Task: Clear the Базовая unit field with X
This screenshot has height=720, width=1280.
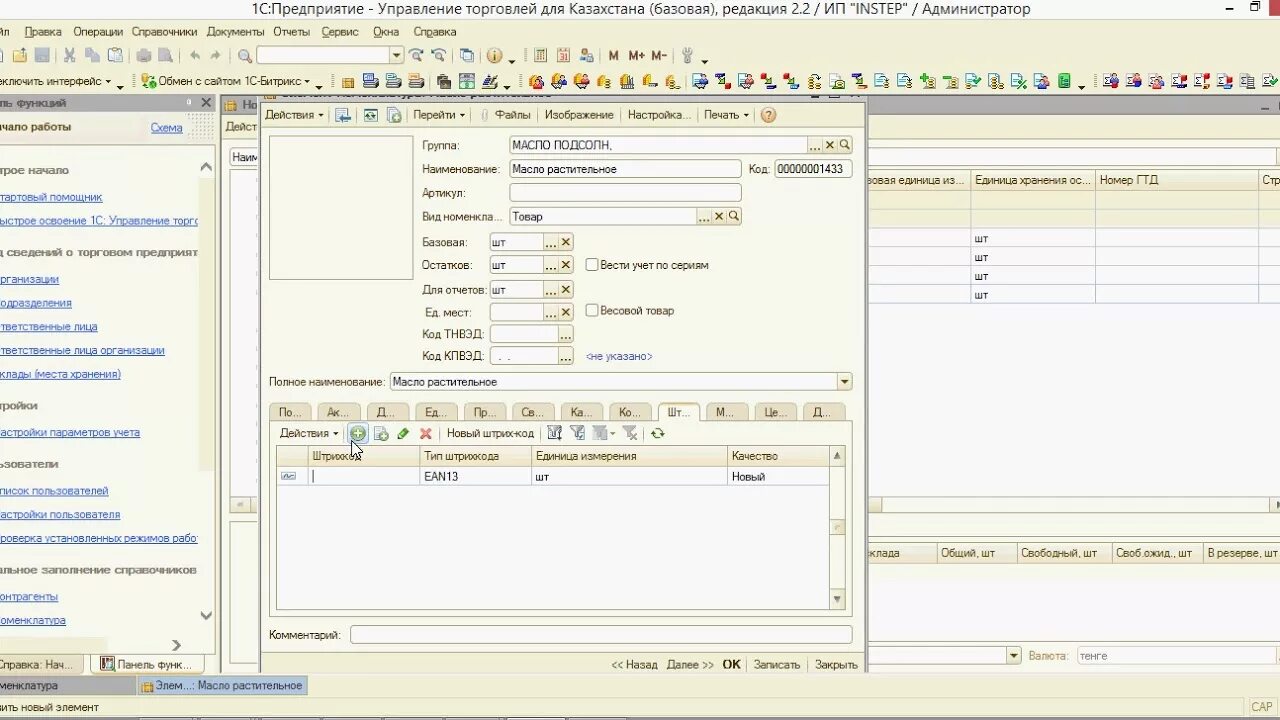Action: click(x=565, y=242)
